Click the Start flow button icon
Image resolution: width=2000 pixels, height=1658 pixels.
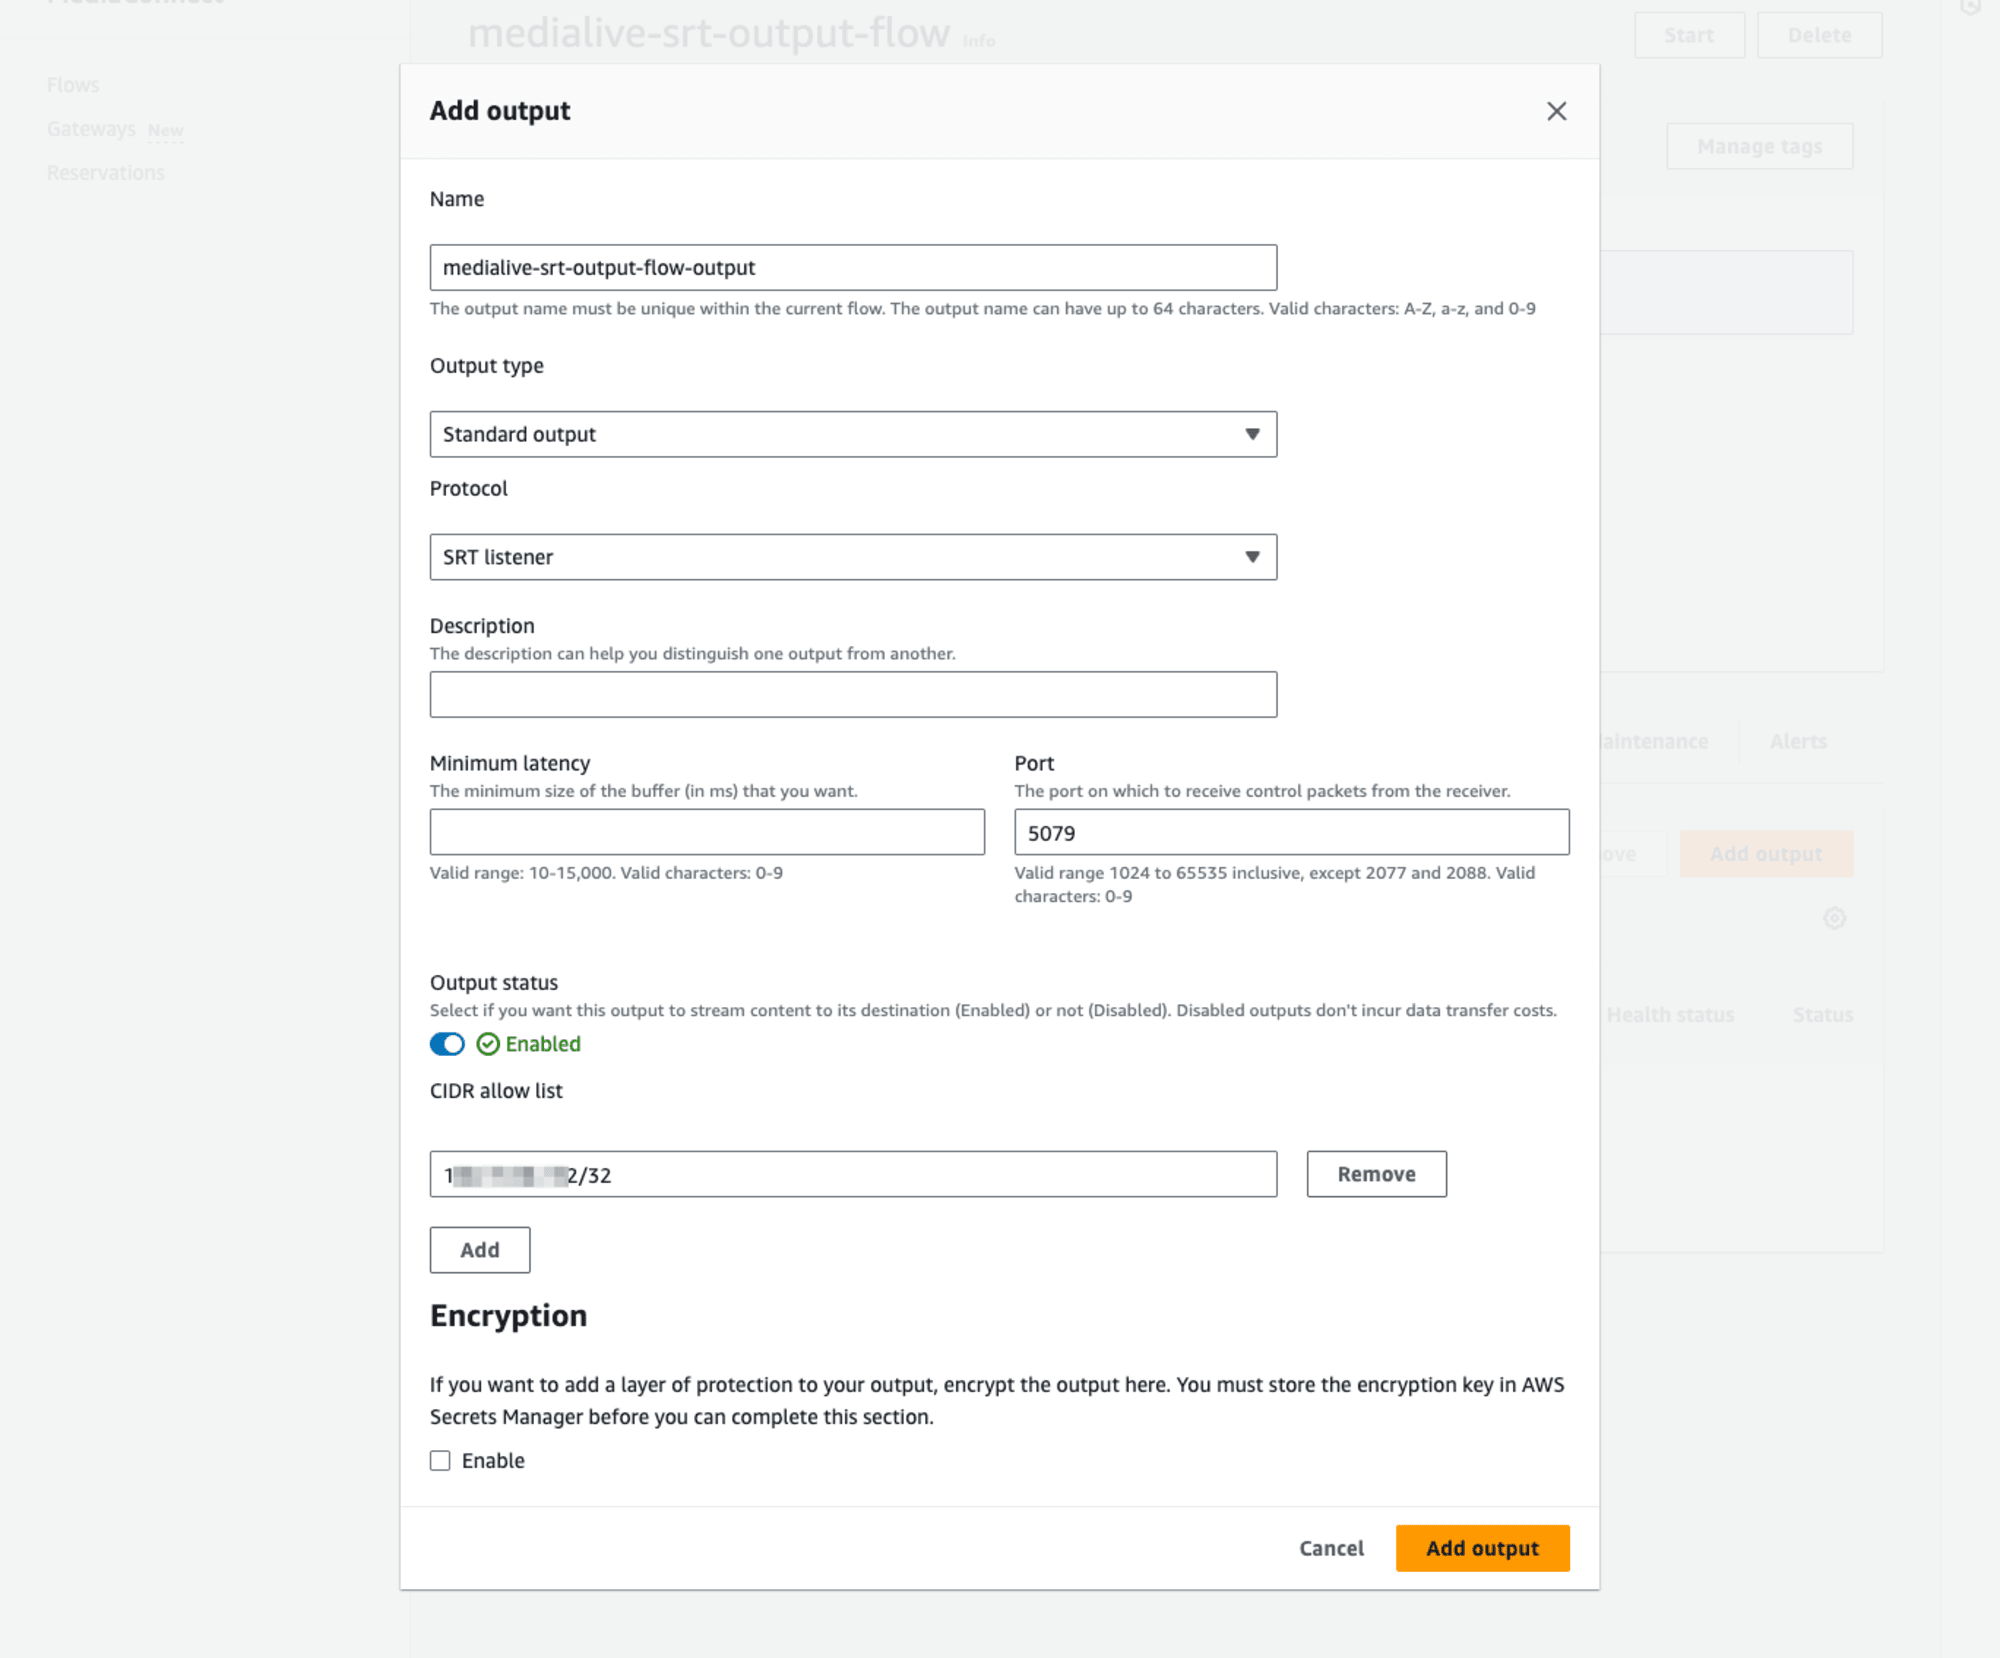coord(1689,33)
